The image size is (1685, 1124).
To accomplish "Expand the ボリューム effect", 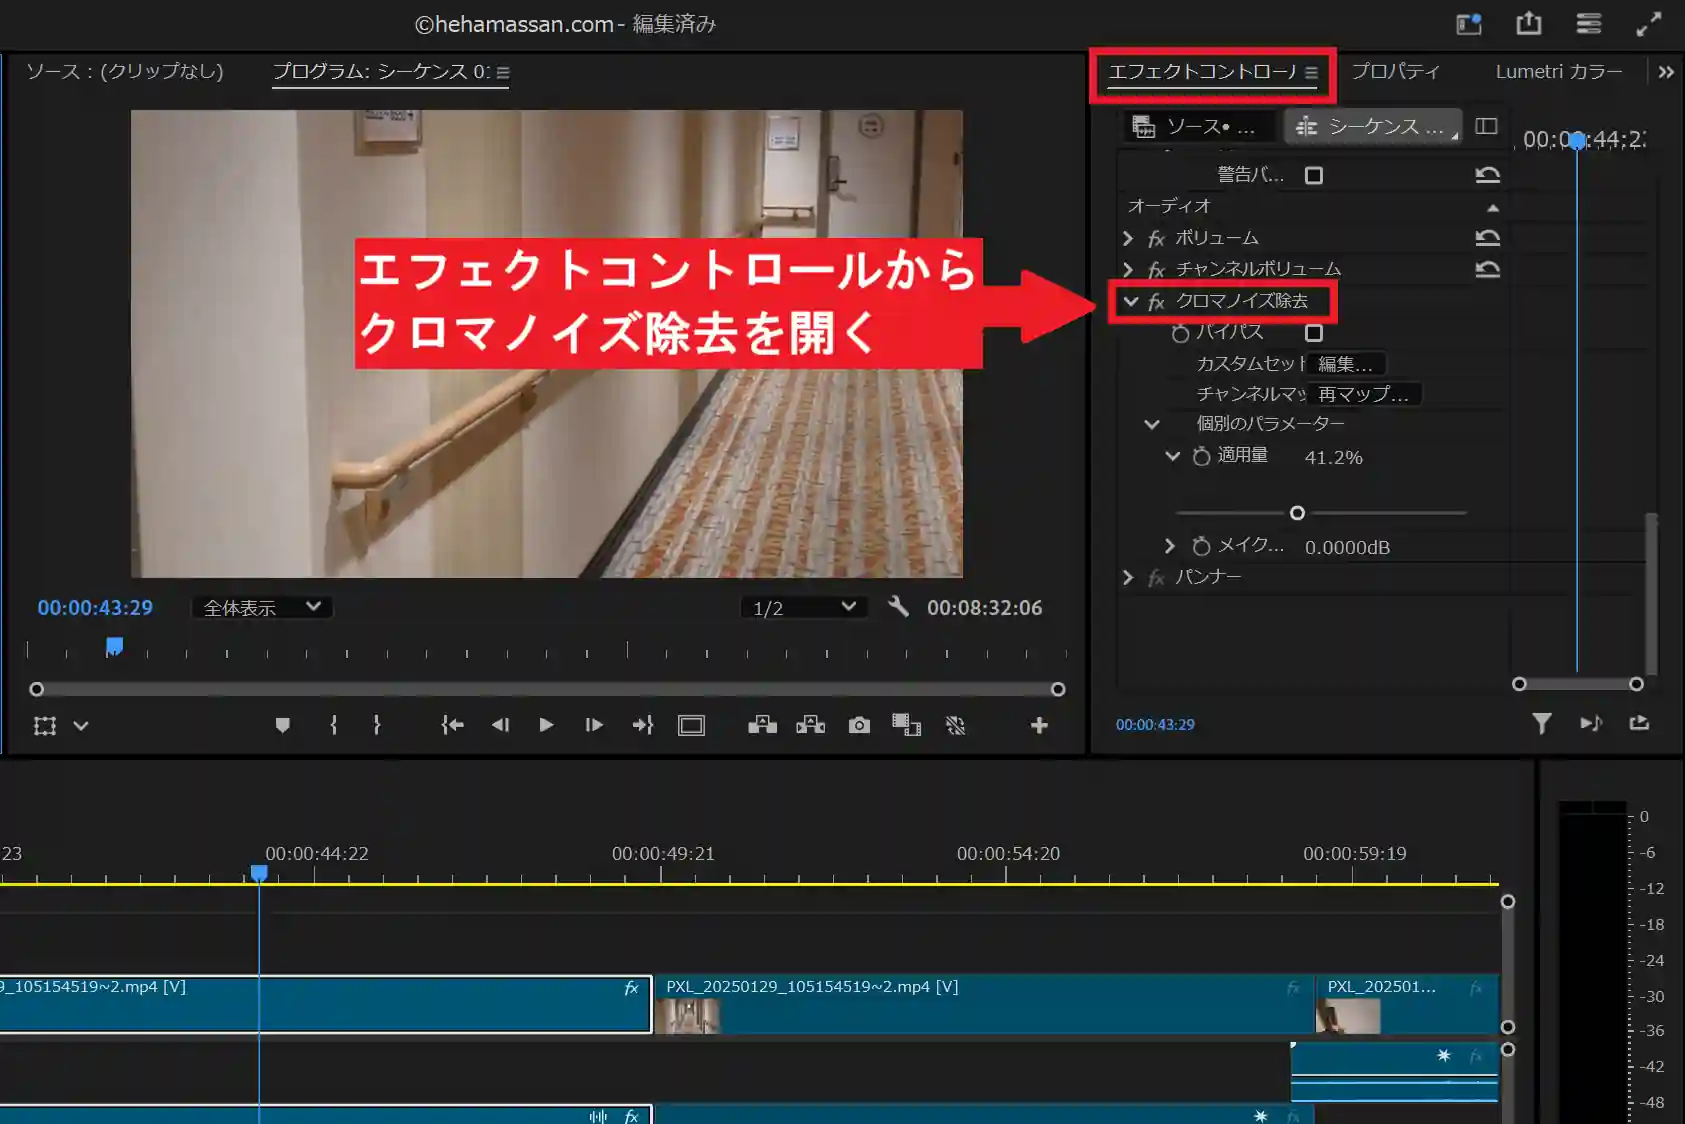I will click(1129, 238).
